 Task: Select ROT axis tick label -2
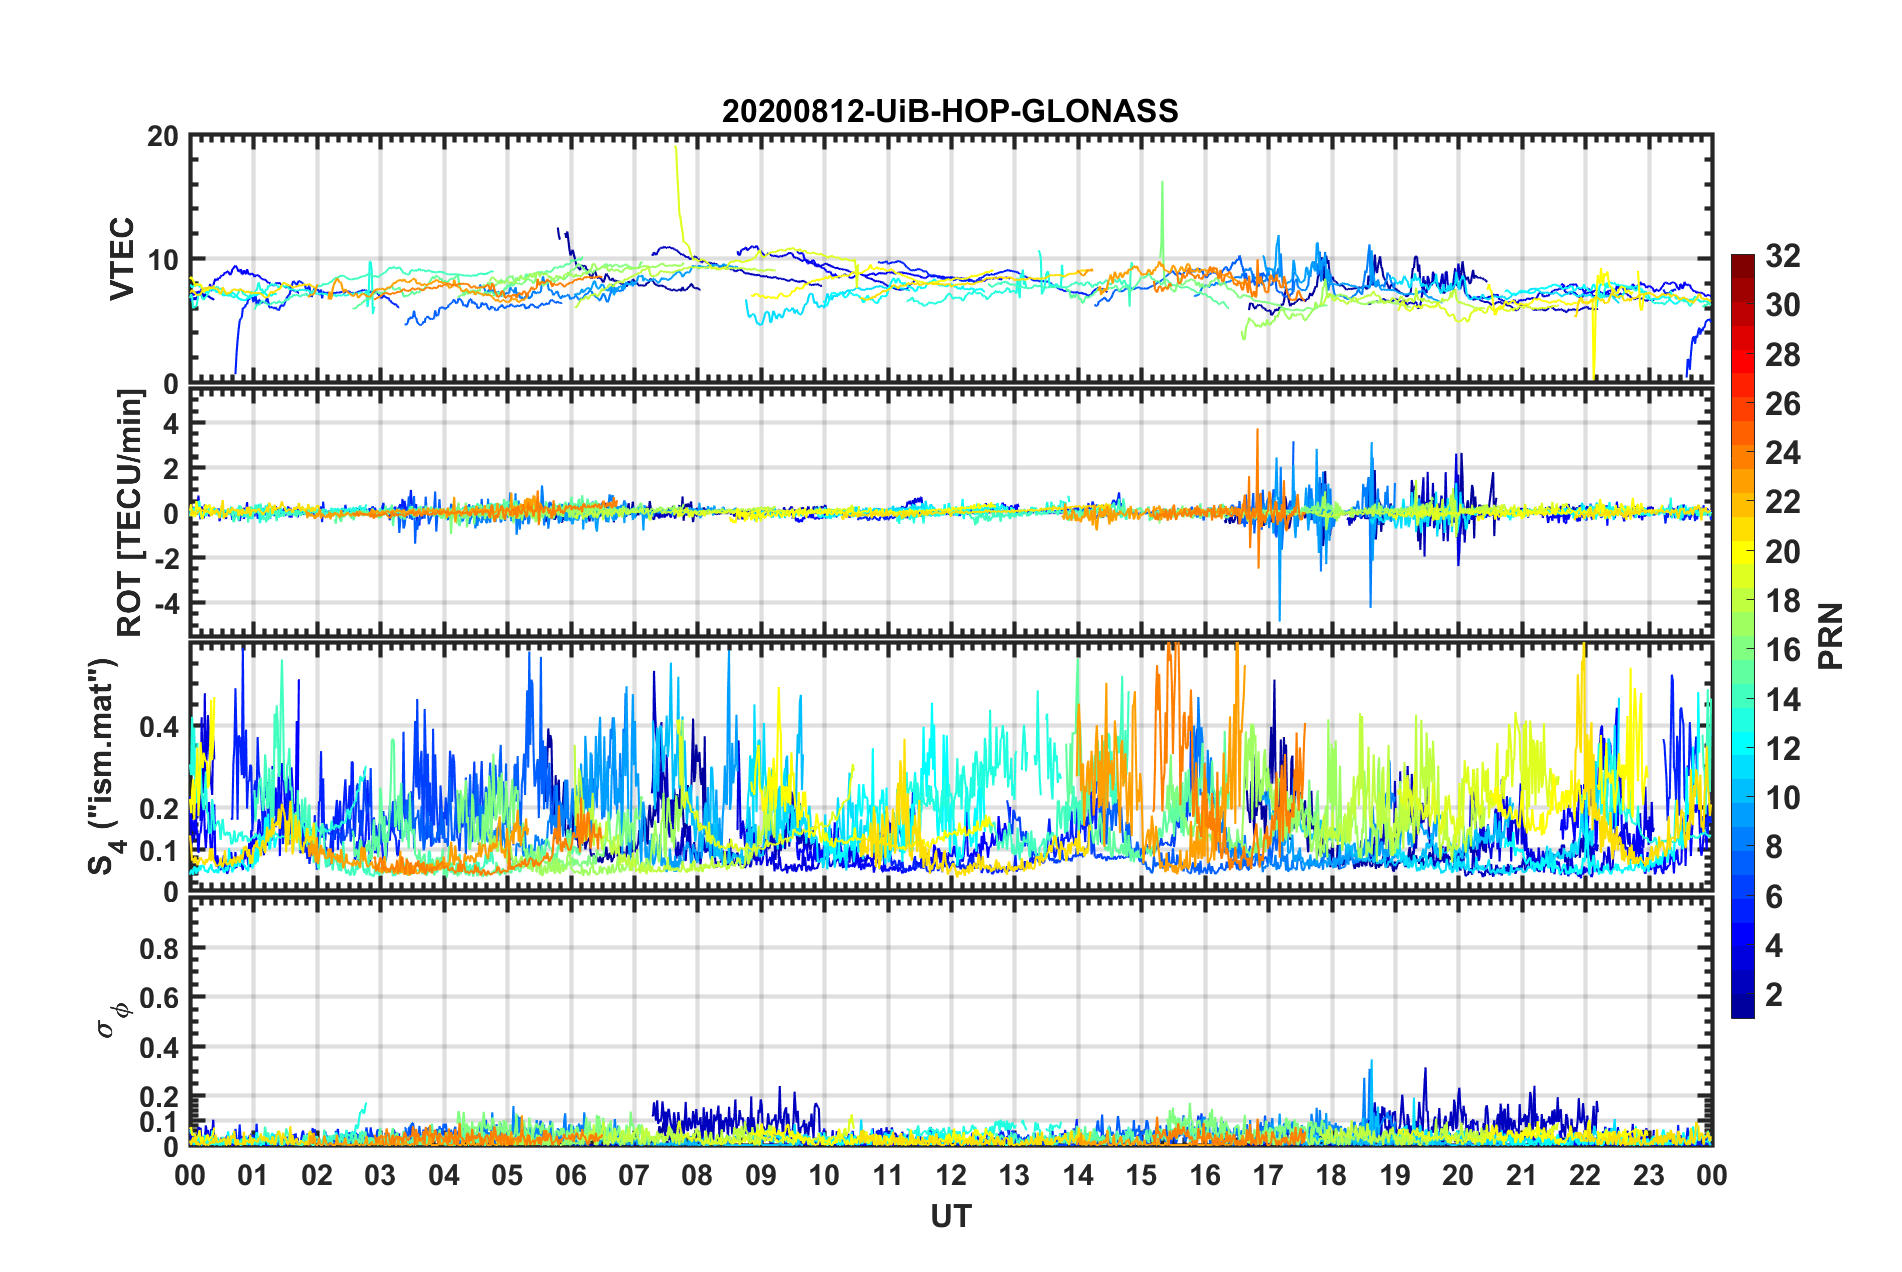pos(169,558)
